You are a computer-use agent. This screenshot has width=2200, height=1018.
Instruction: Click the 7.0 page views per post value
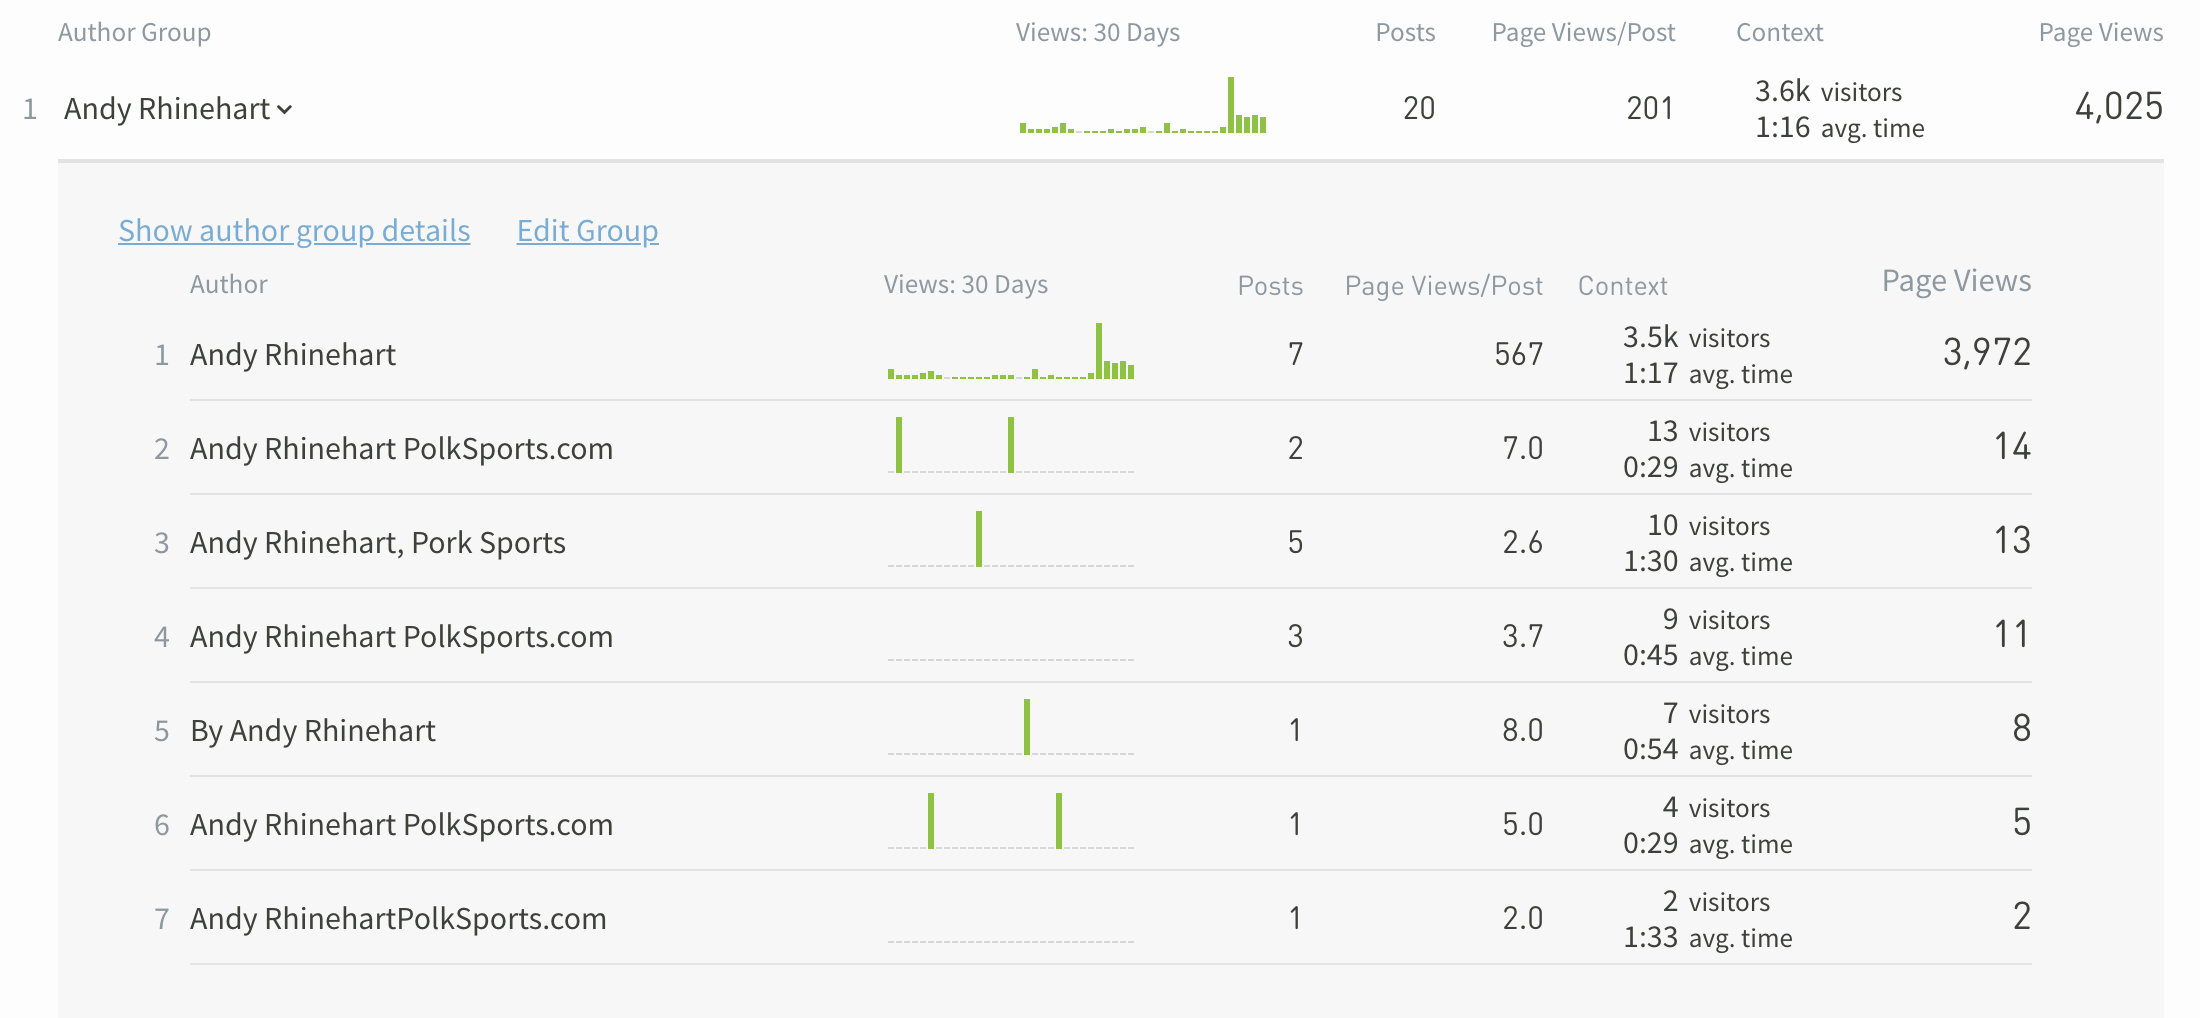click(x=1522, y=448)
